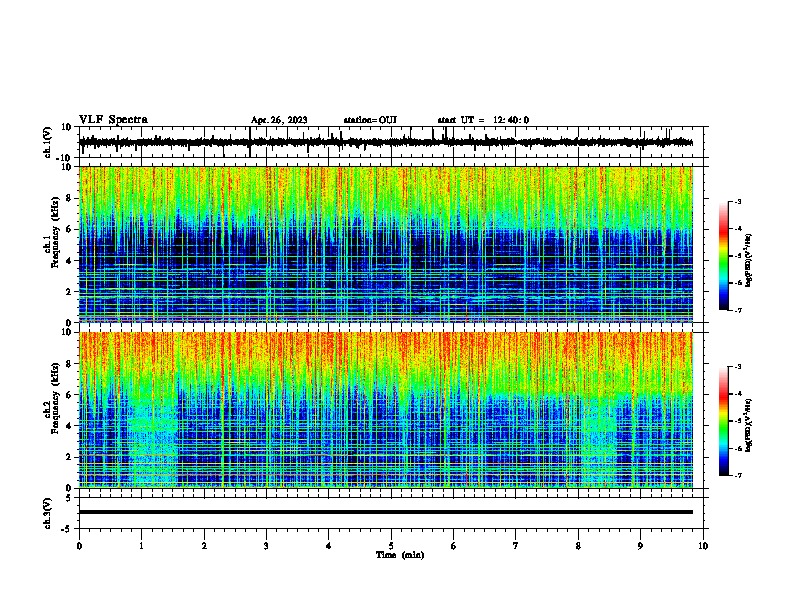Click time axis tick label "0"
792x612 pixels.
(x=79, y=545)
